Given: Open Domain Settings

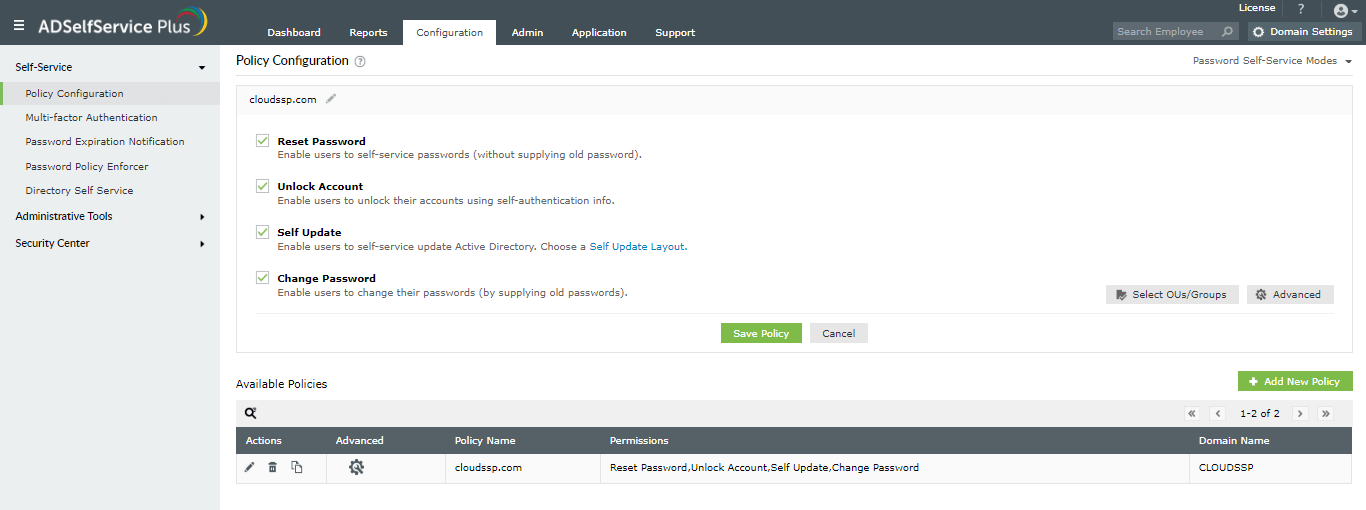Looking at the screenshot, I should pyautogui.click(x=1305, y=32).
